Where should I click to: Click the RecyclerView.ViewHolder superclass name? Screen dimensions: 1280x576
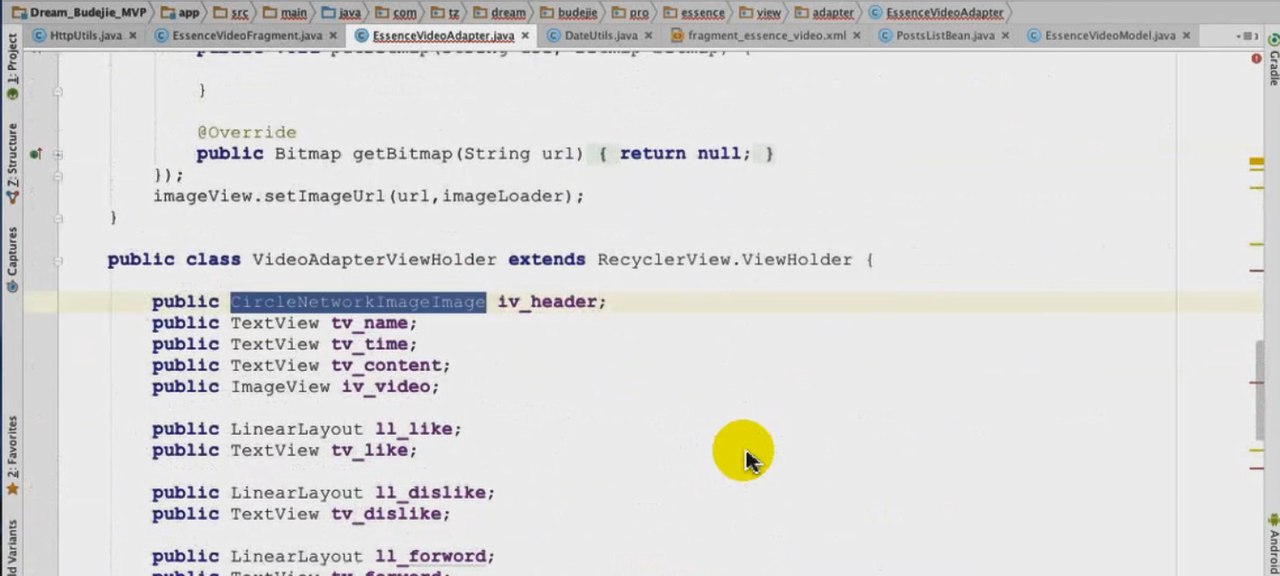pyautogui.click(x=725, y=260)
